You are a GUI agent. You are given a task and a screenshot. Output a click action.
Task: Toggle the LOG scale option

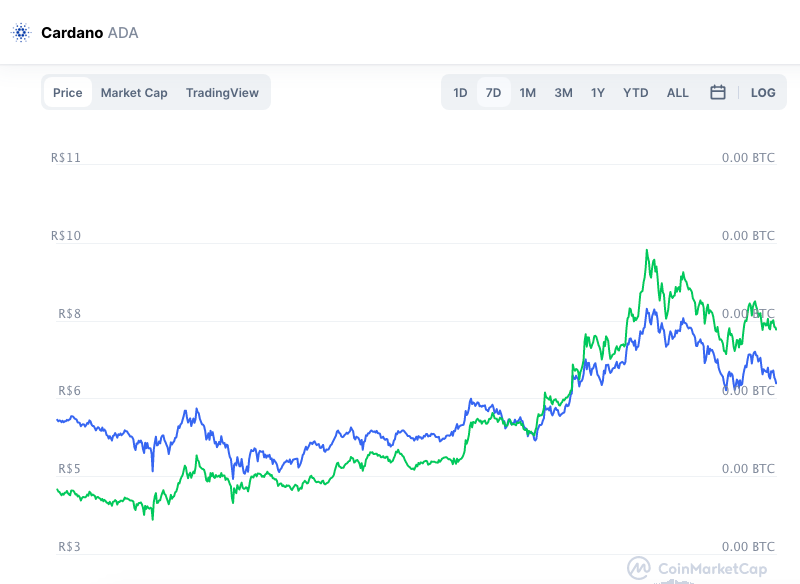(763, 93)
